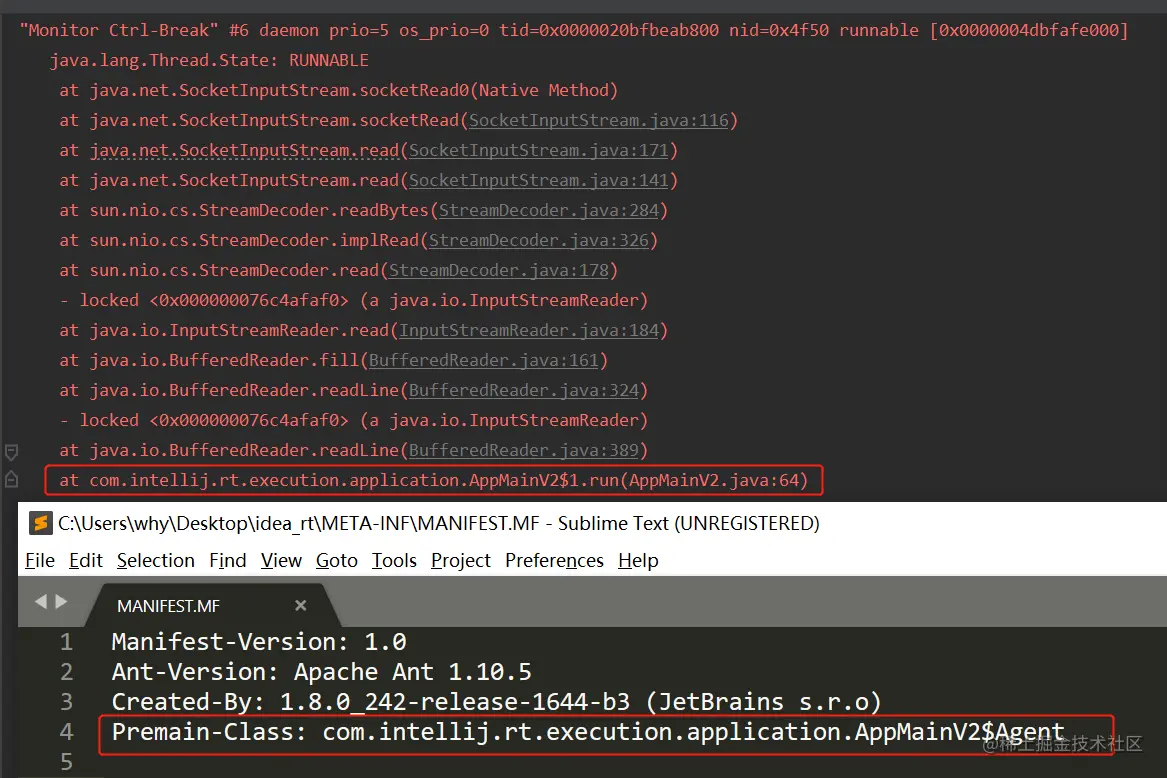Click the 'Ant-Version: Apache Ant 1.10.5' line
The height and width of the screenshot is (778, 1167).
(x=322, y=672)
